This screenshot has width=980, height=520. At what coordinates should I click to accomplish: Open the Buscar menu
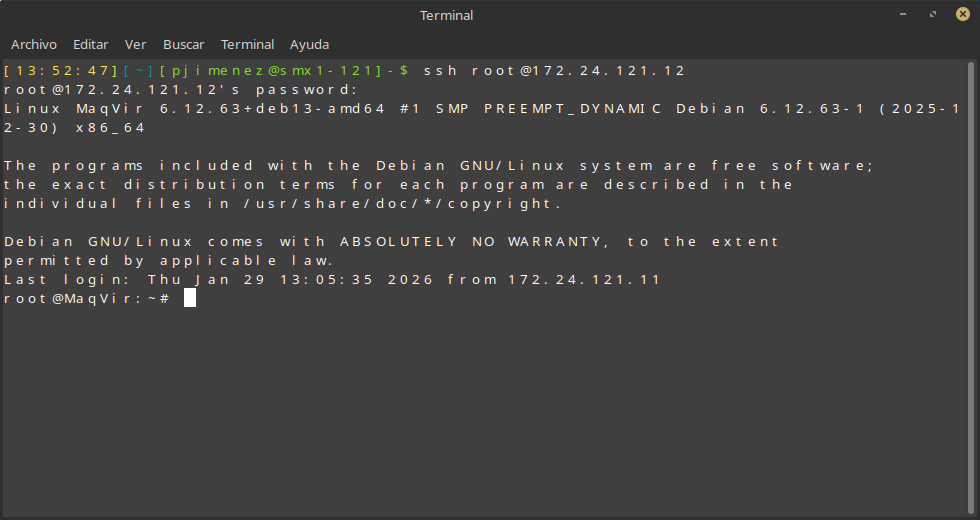[184, 45]
